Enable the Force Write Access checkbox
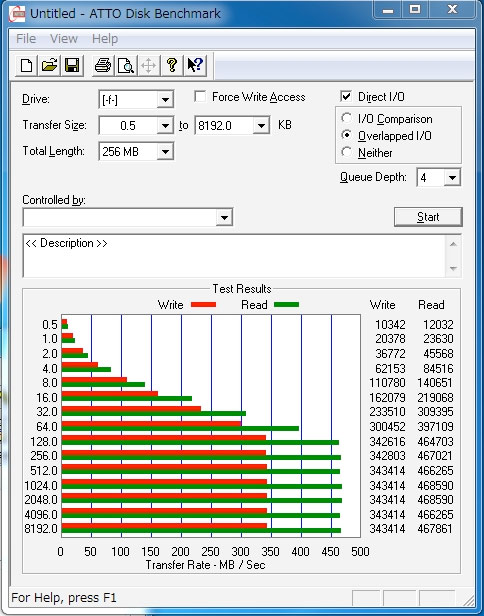Screen dimensions: 484x616 point(200,97)
